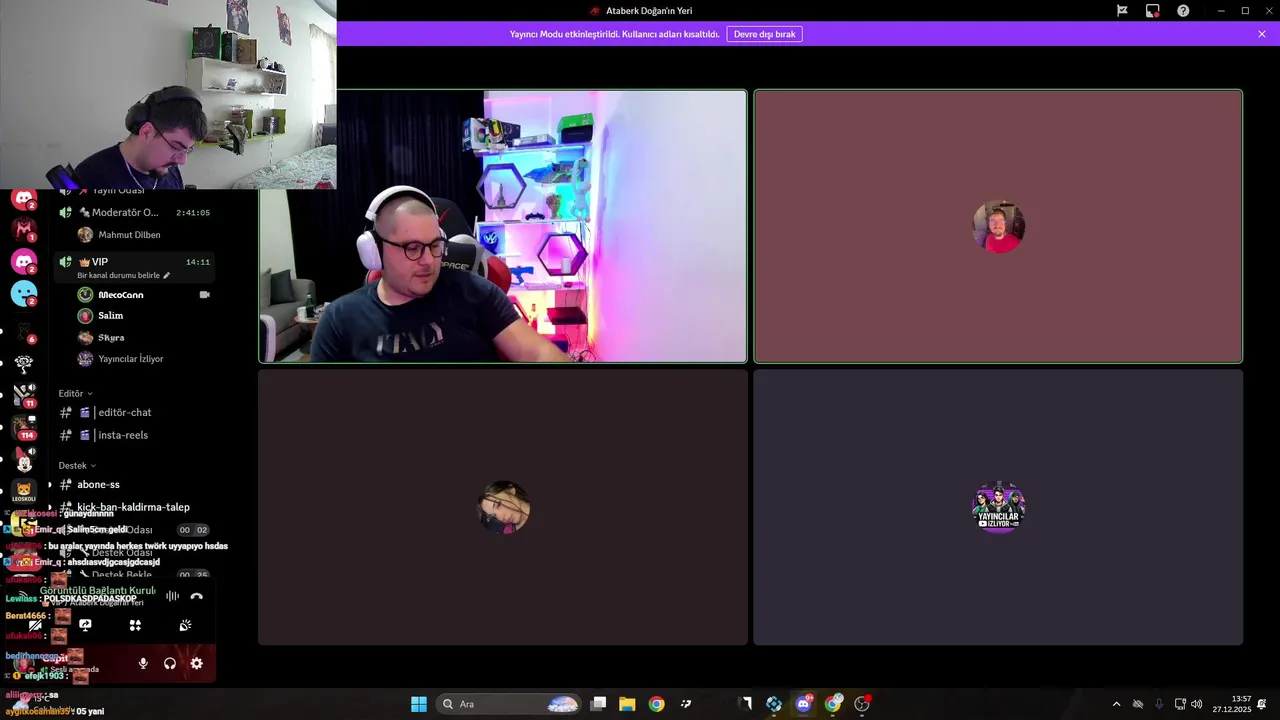This screenshot has width=1280, height=720.
Task: Select Skyra in the VIP channel
Action: (111, 338)
